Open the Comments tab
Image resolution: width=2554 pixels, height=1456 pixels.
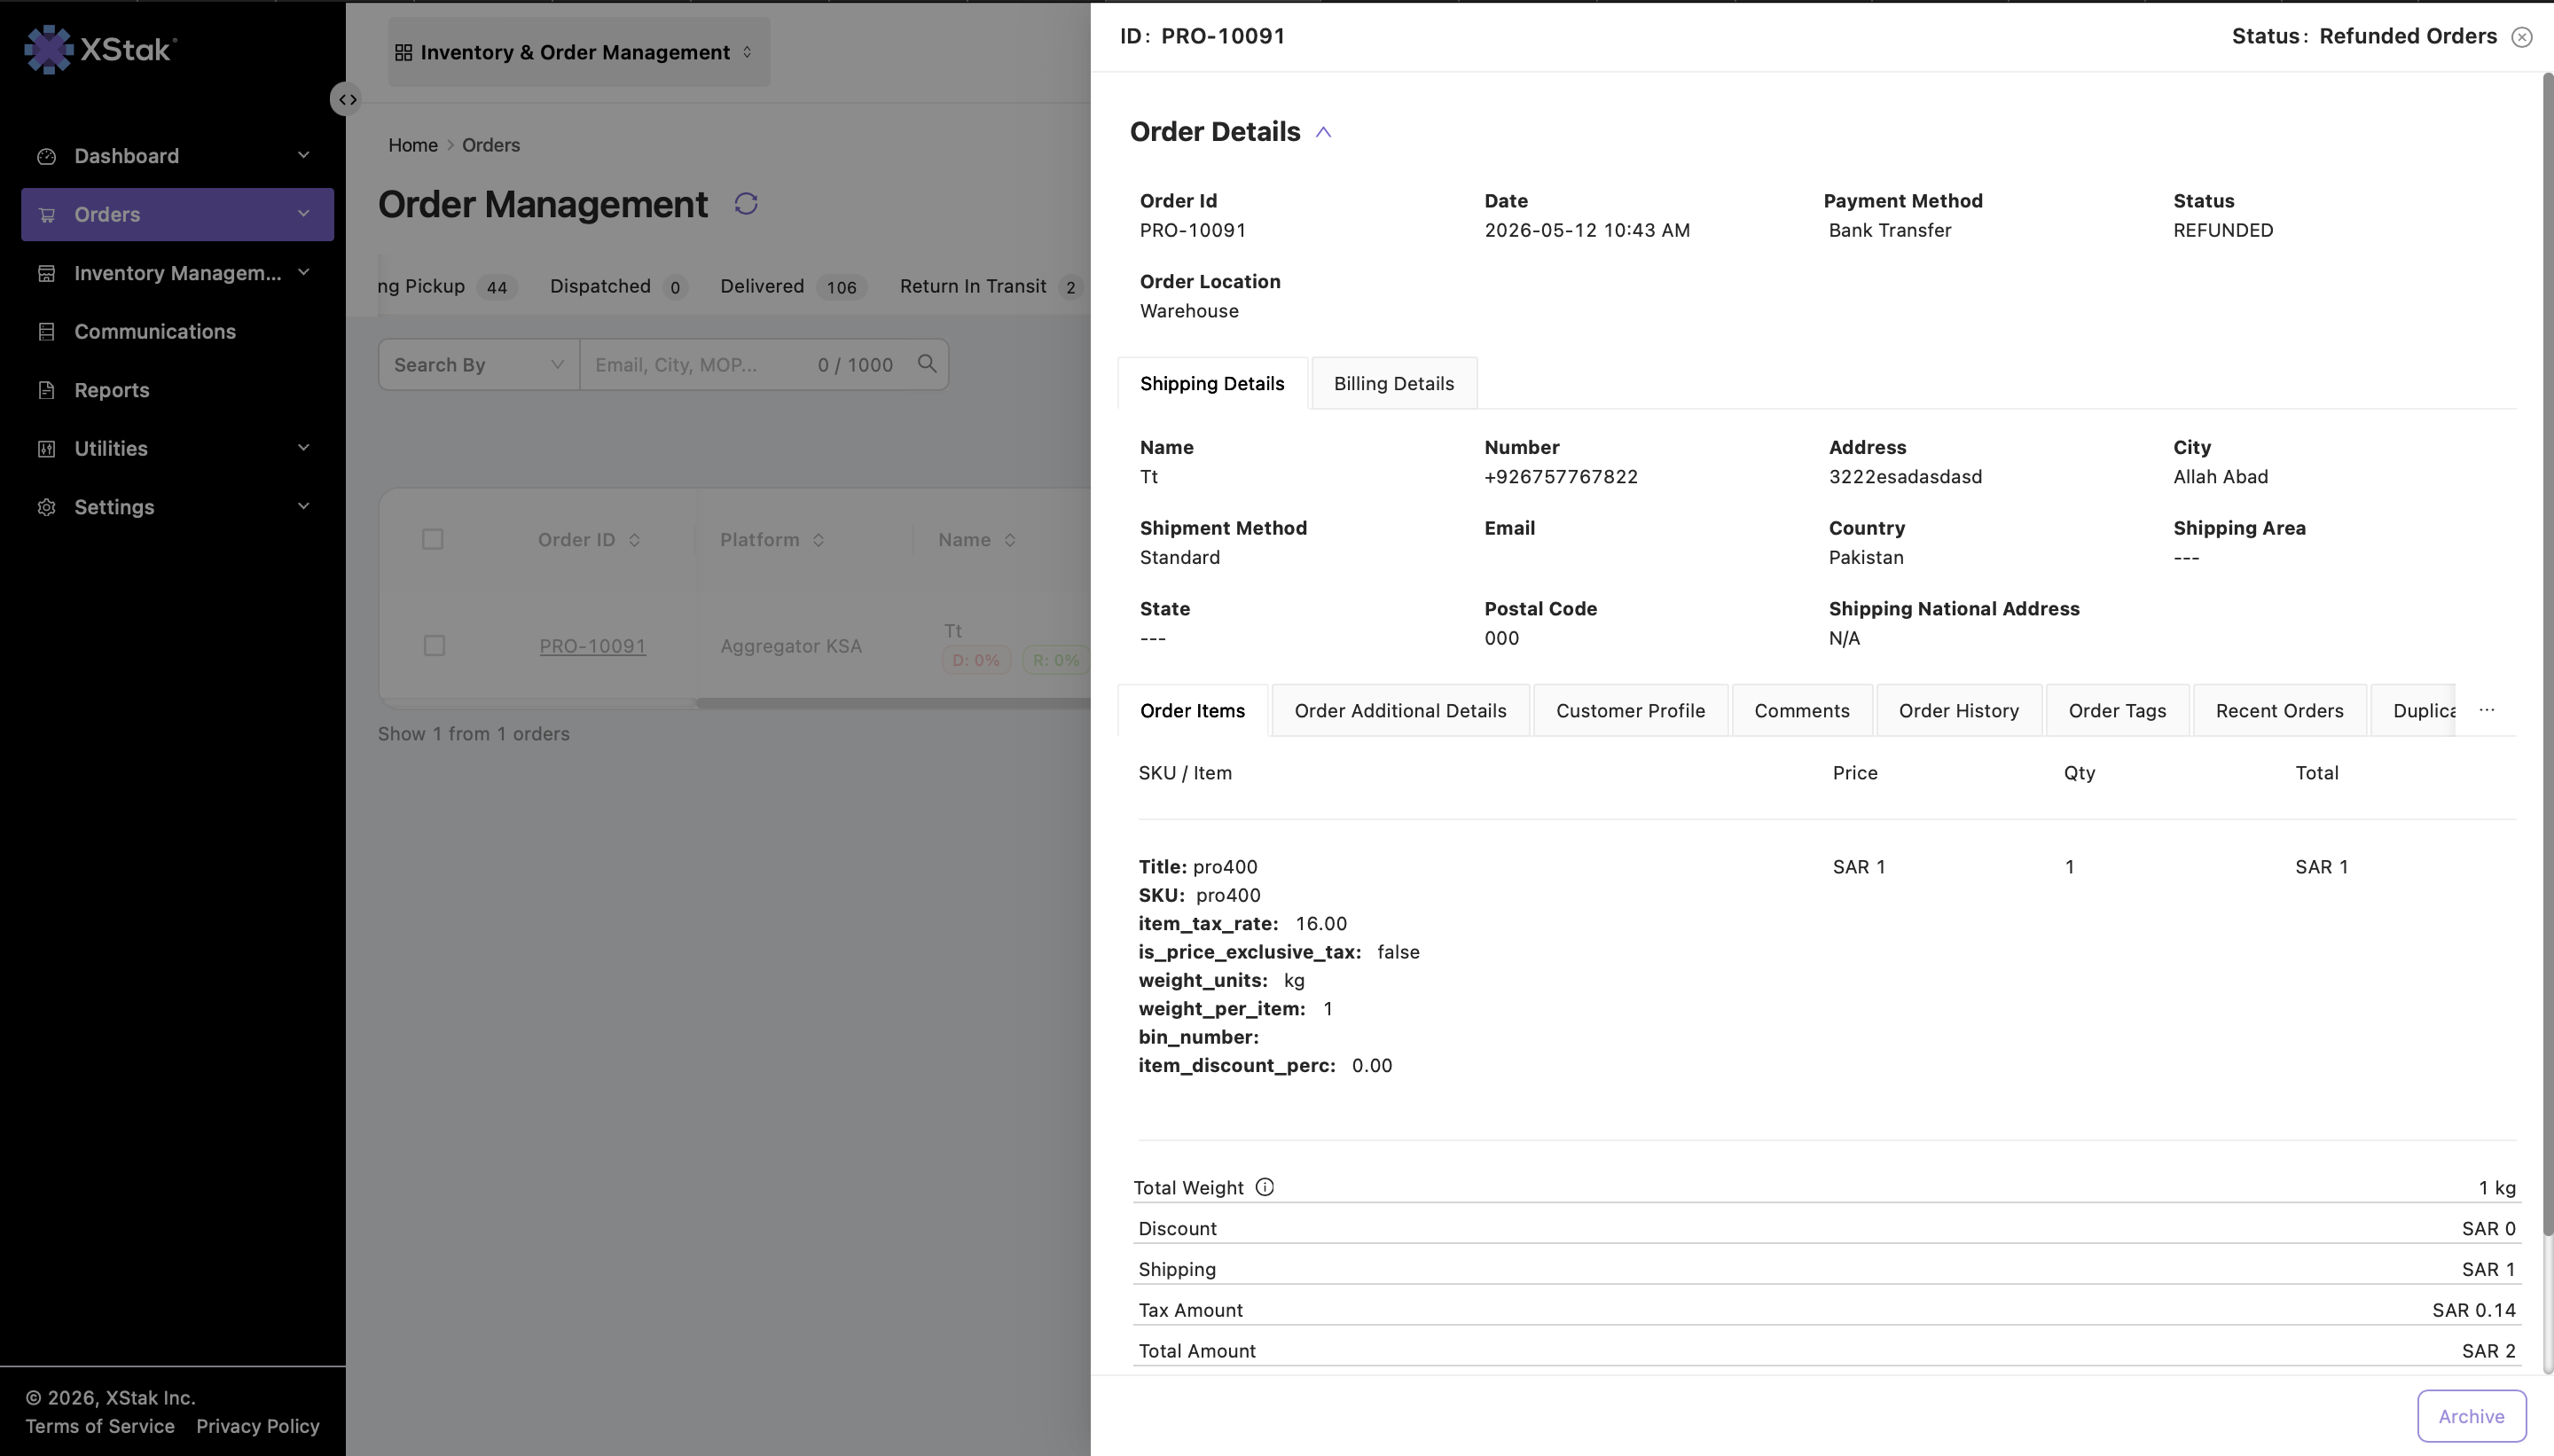point(1802,710)
